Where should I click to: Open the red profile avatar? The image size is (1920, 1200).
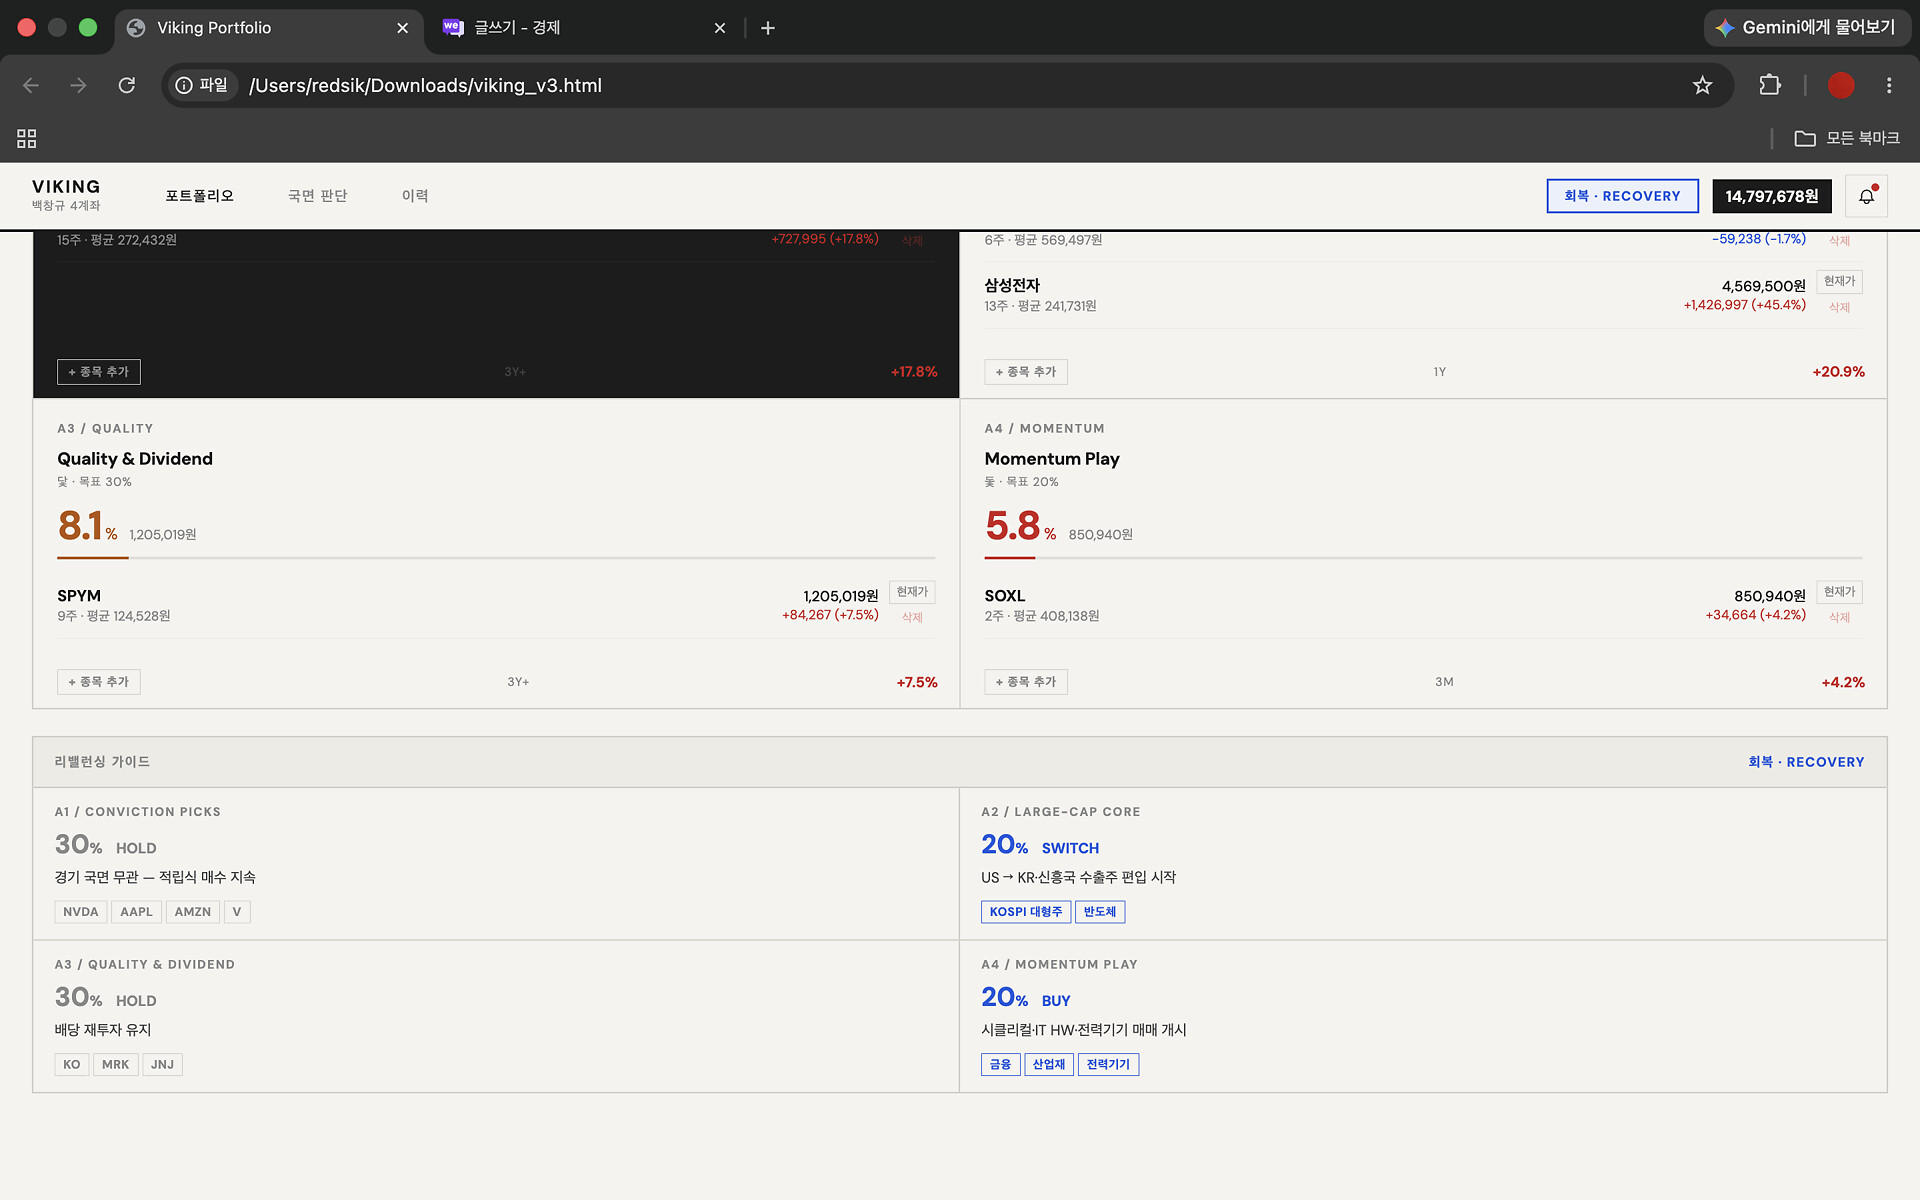pyautogui.click(x=1841, y=85)
